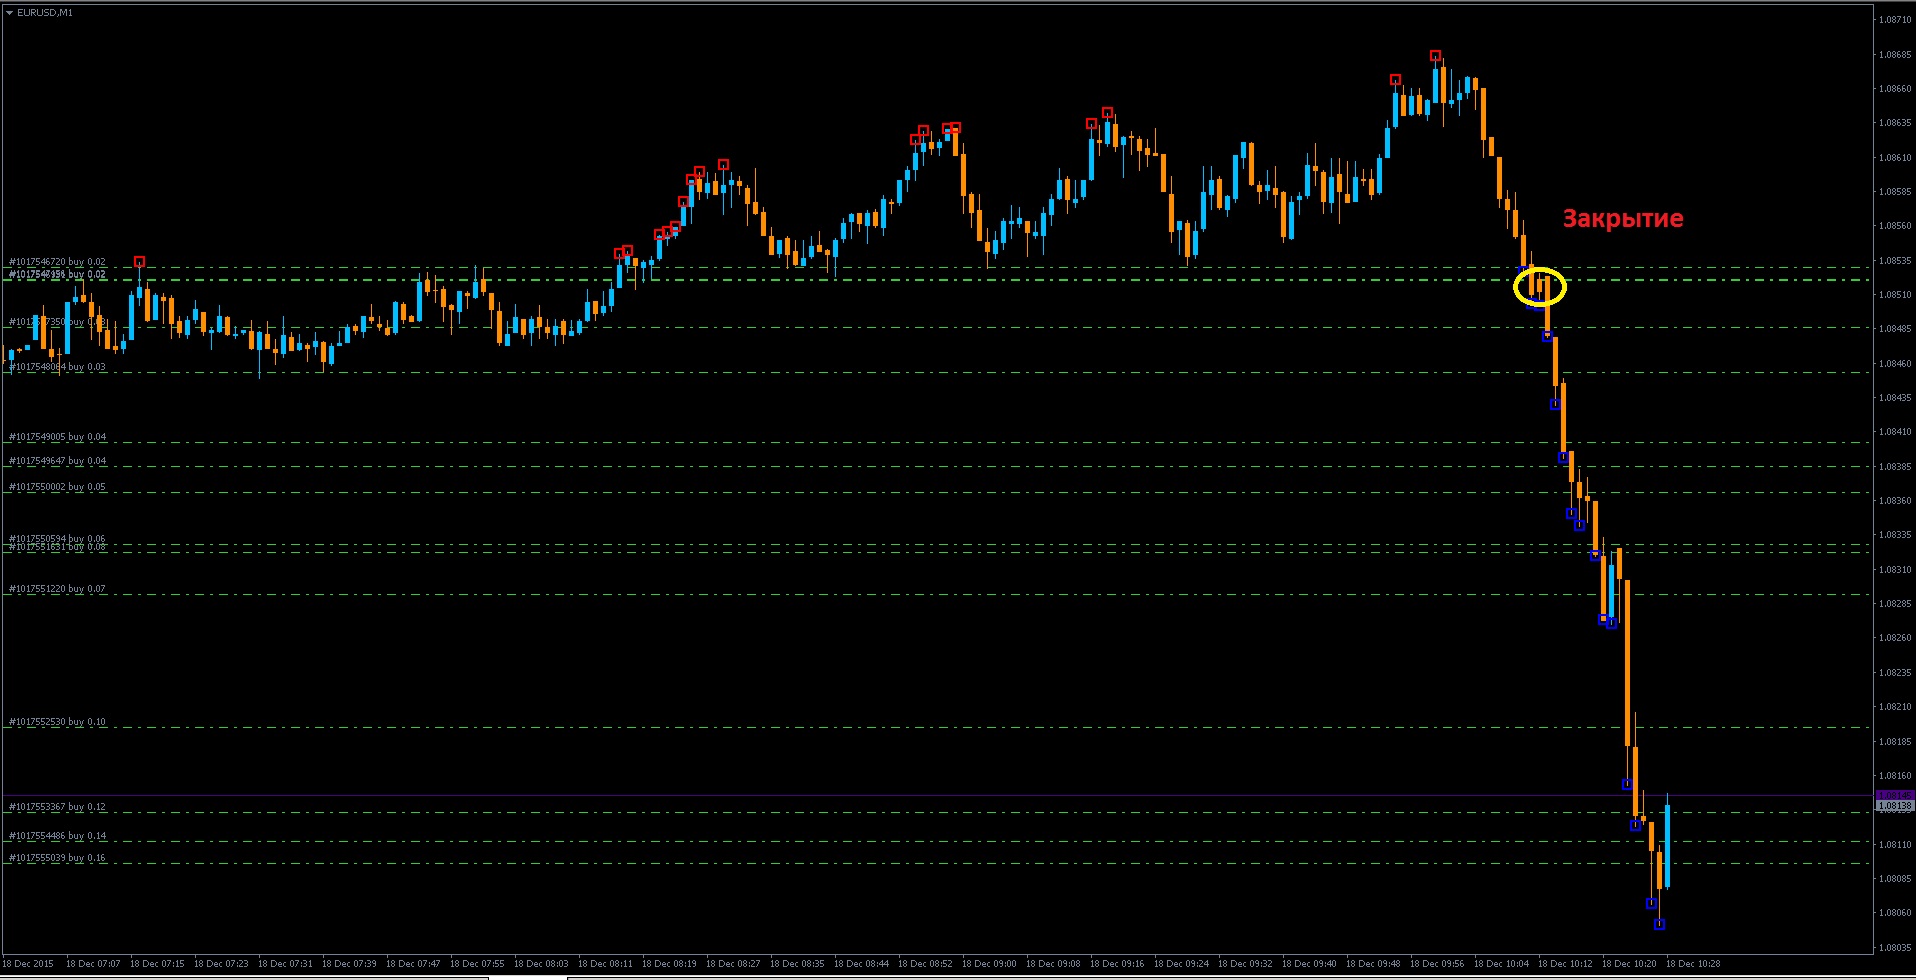Click time axis label 18 Dec 10:04
Screen dimensions: 1916x980
[1501, 965]
